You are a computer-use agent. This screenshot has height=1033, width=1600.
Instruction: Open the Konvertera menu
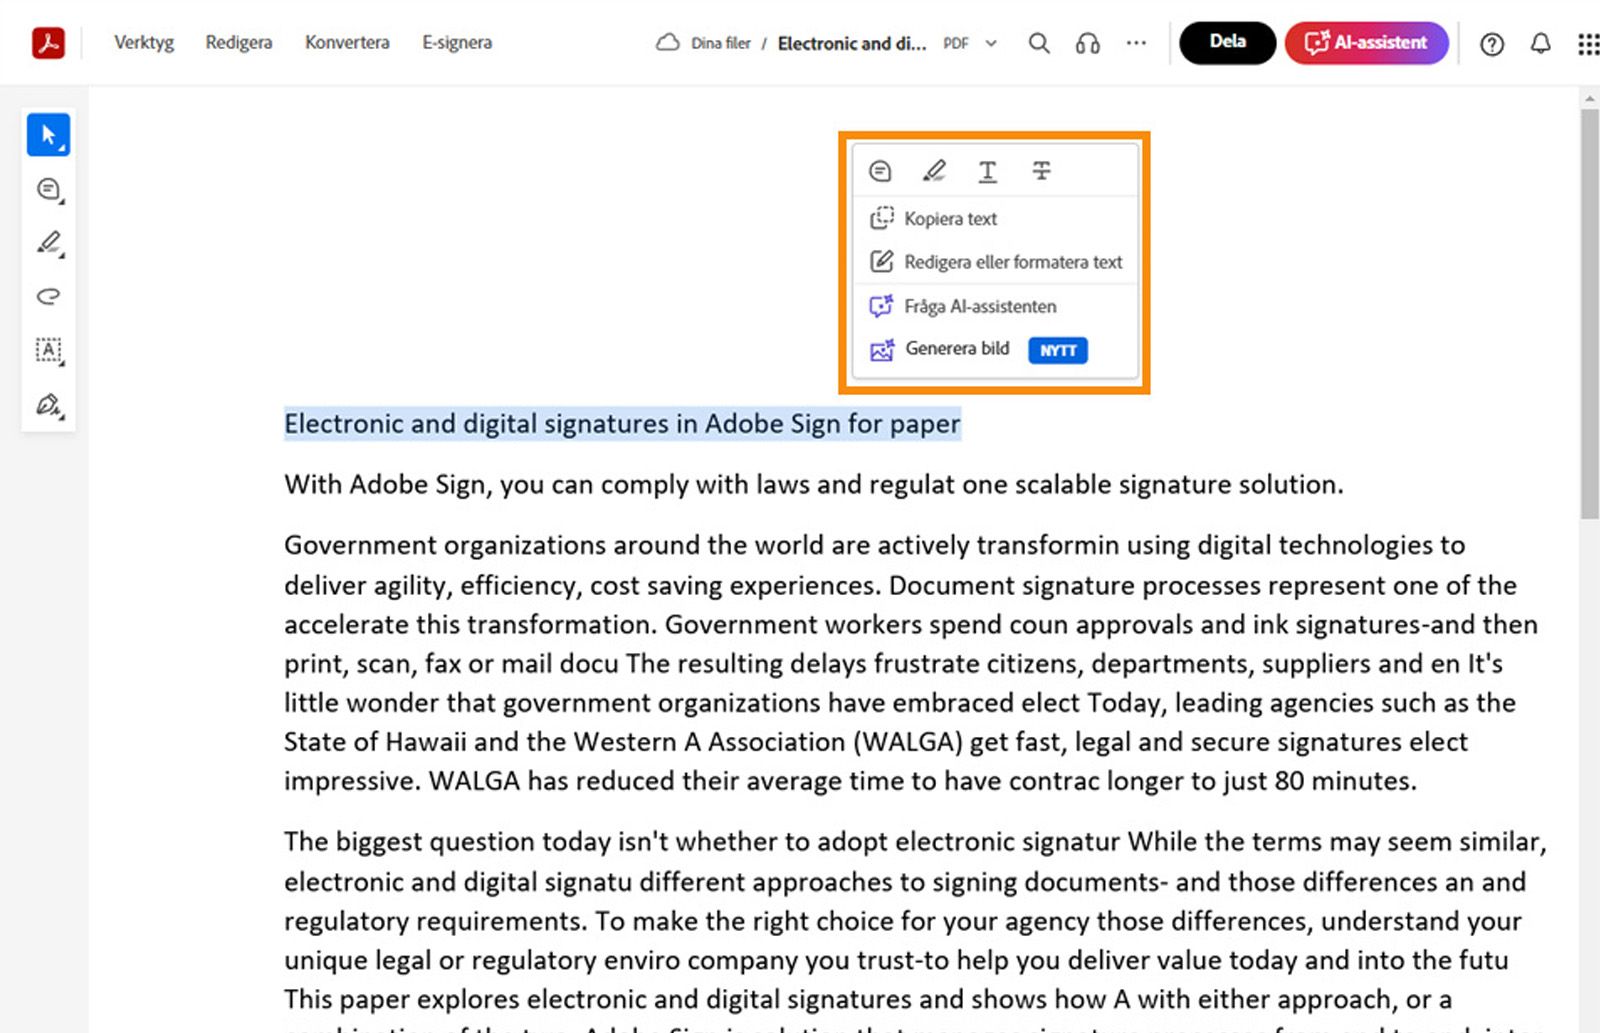click(x=347, y=43)
